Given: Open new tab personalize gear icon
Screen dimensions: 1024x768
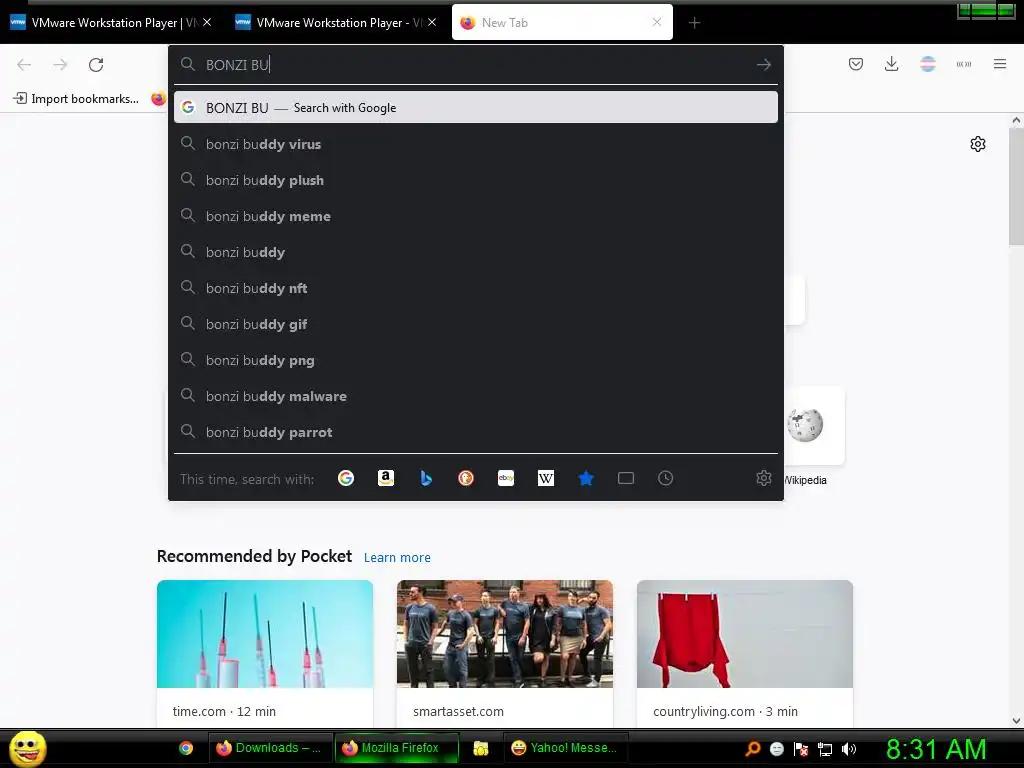Looking at the screenshot, I should [977, 144].
